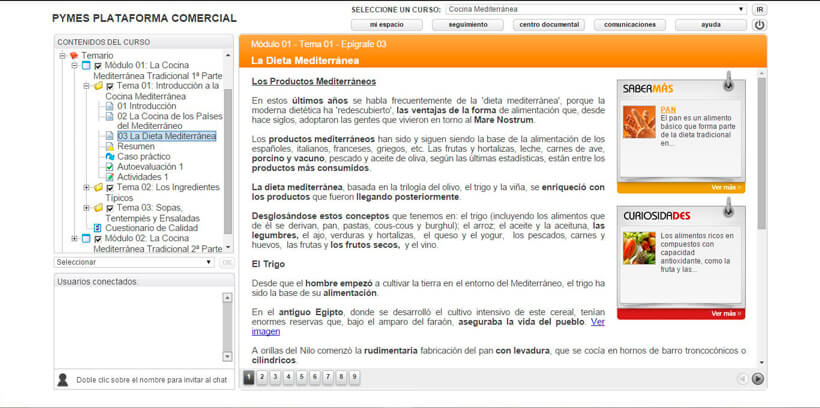Click the Módulo 02 blue module icon
This screenshot has height=408, width=820.
pyautogui.click(x=86, y=239)
